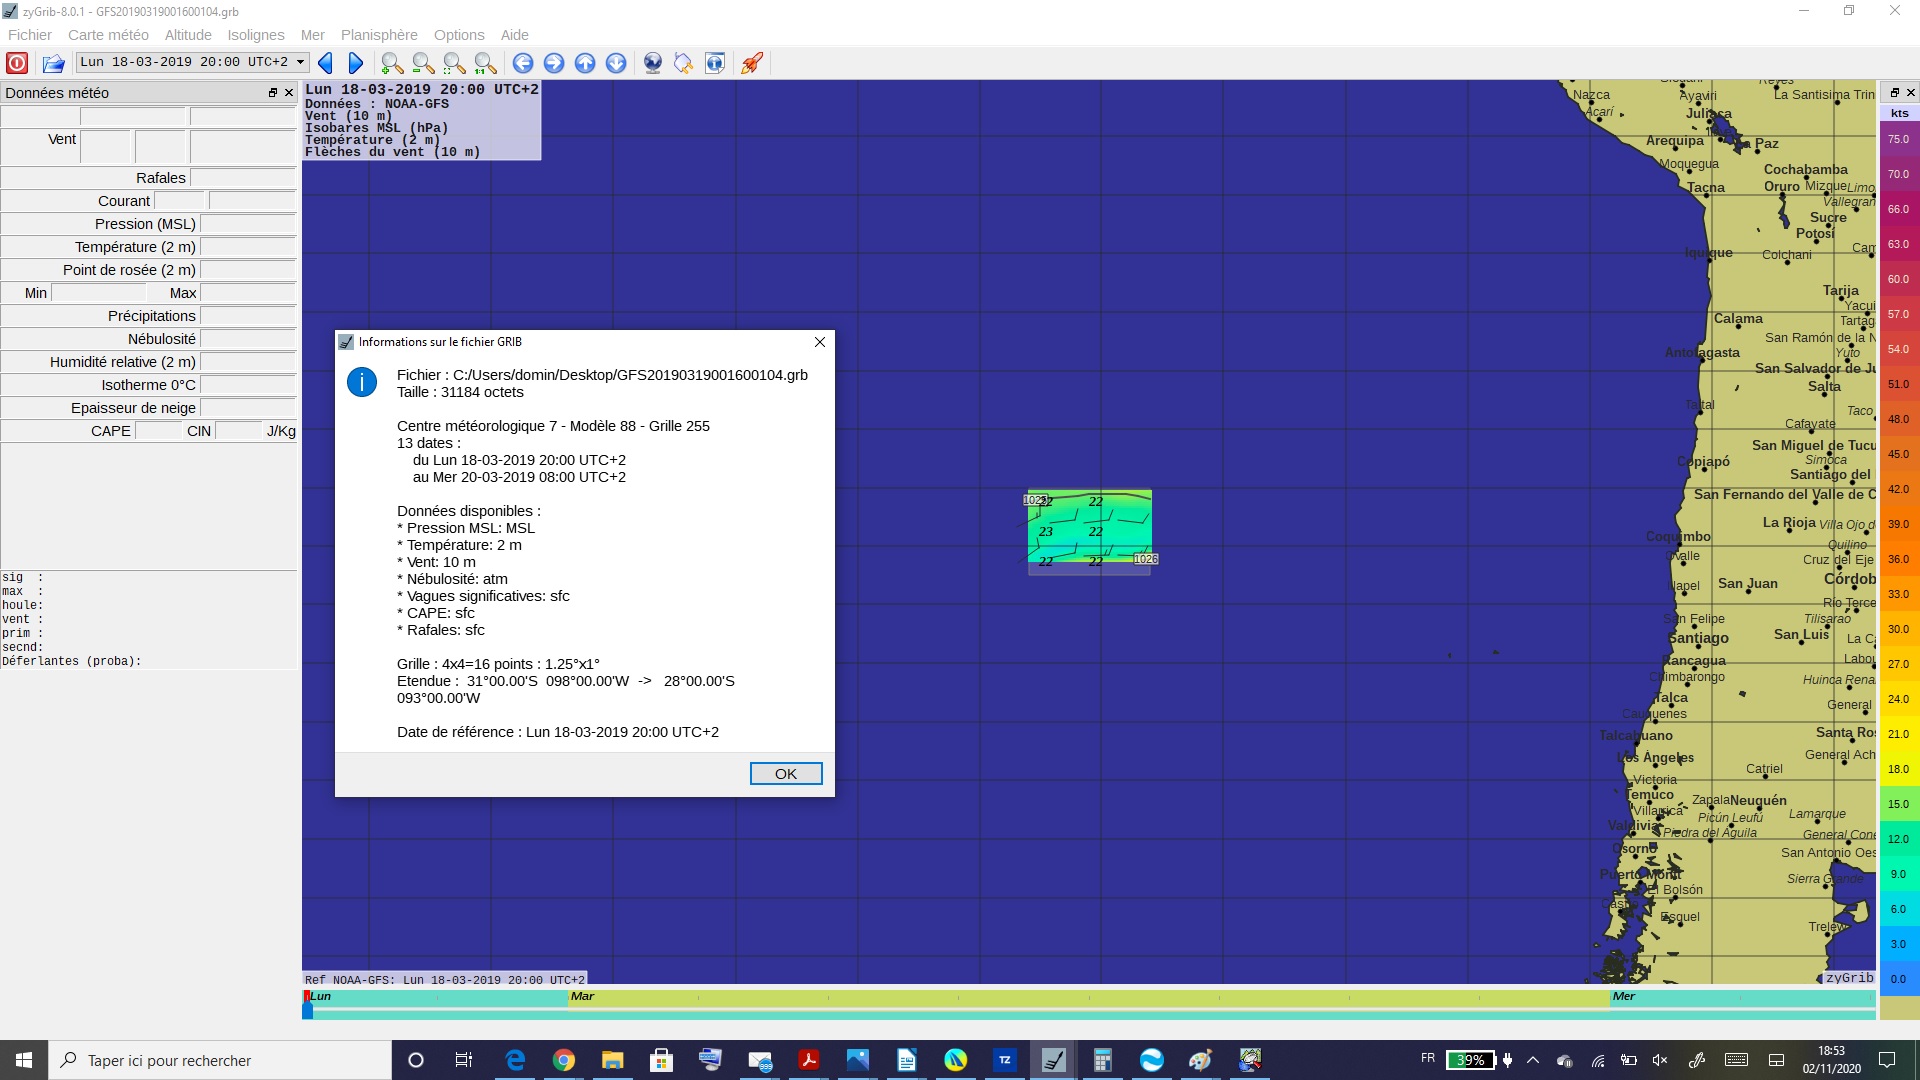Viewport: 1920px width, 1080px height.
Task: Click the zoom in magnifier icon
Action: 392,63
